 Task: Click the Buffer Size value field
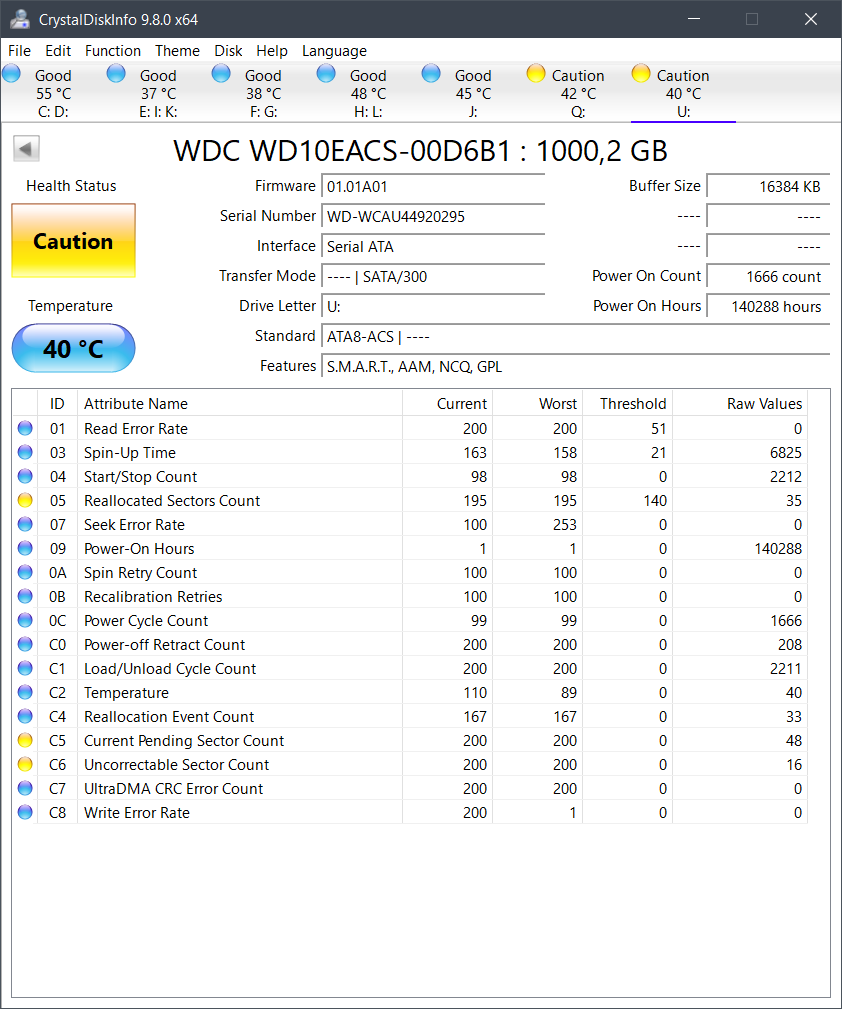point(768,187)
